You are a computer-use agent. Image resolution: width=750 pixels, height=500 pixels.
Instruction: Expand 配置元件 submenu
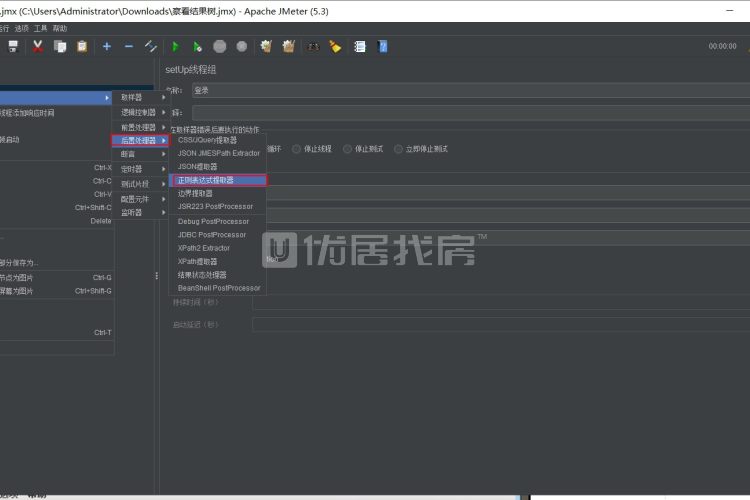tap(141, 199)
